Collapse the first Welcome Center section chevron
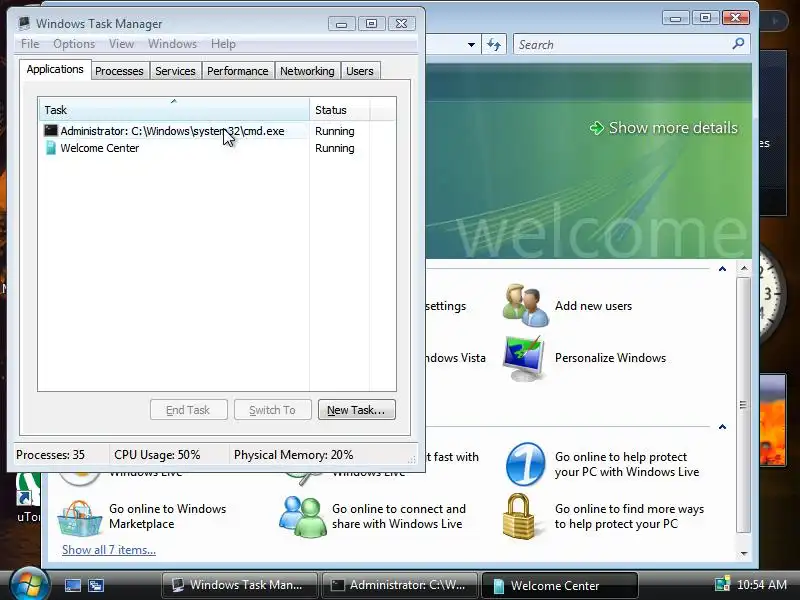The image size is (800, 600). tap(722, 268)
